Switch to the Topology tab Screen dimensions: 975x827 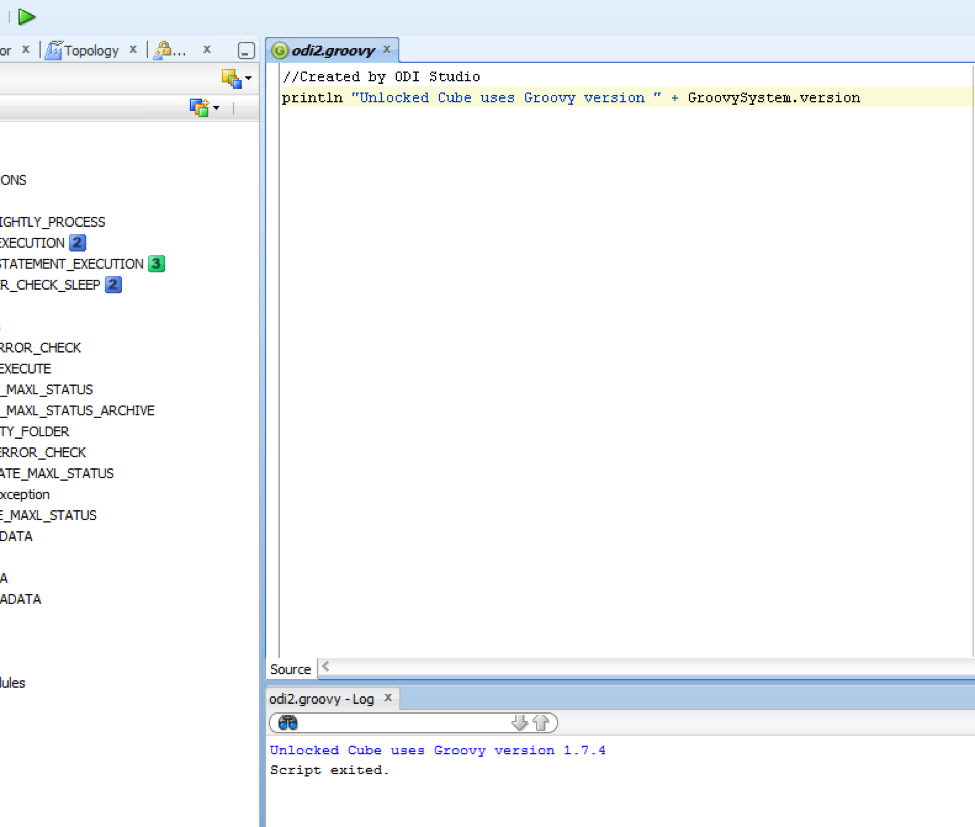click(91, 50)
